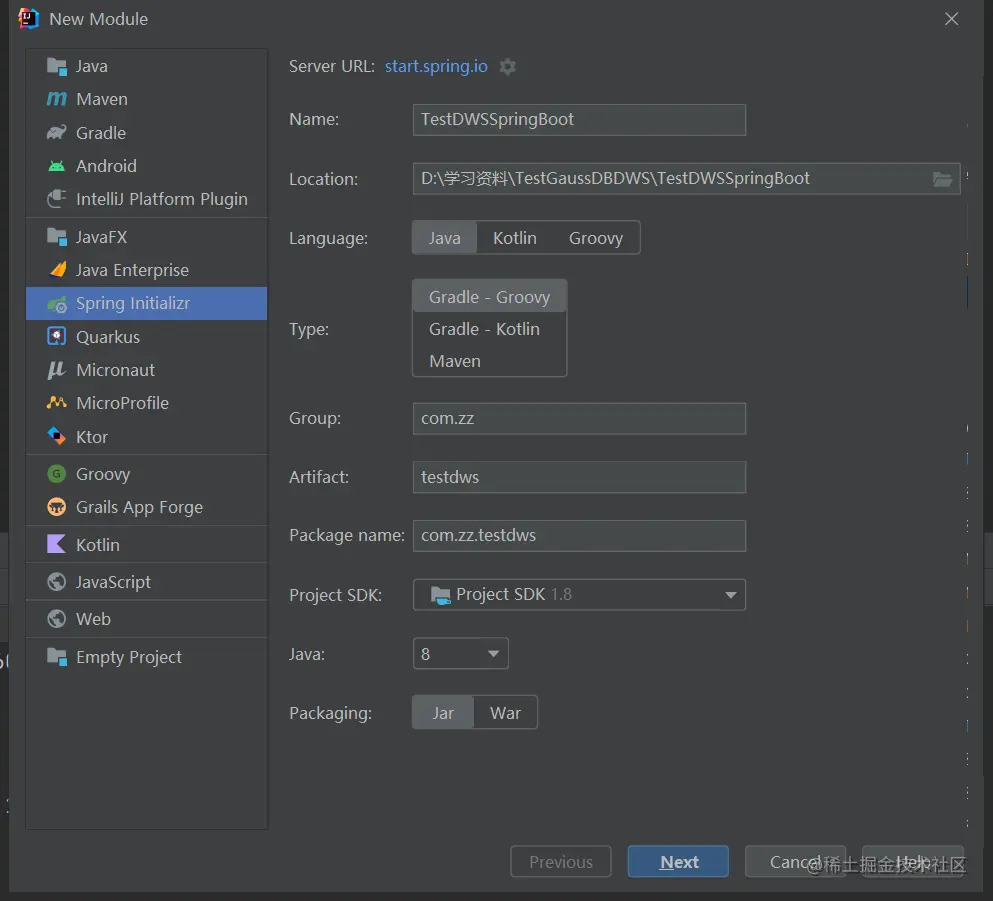
Task: Open the Empty Project generator
Action: click(x=126, y=657)
